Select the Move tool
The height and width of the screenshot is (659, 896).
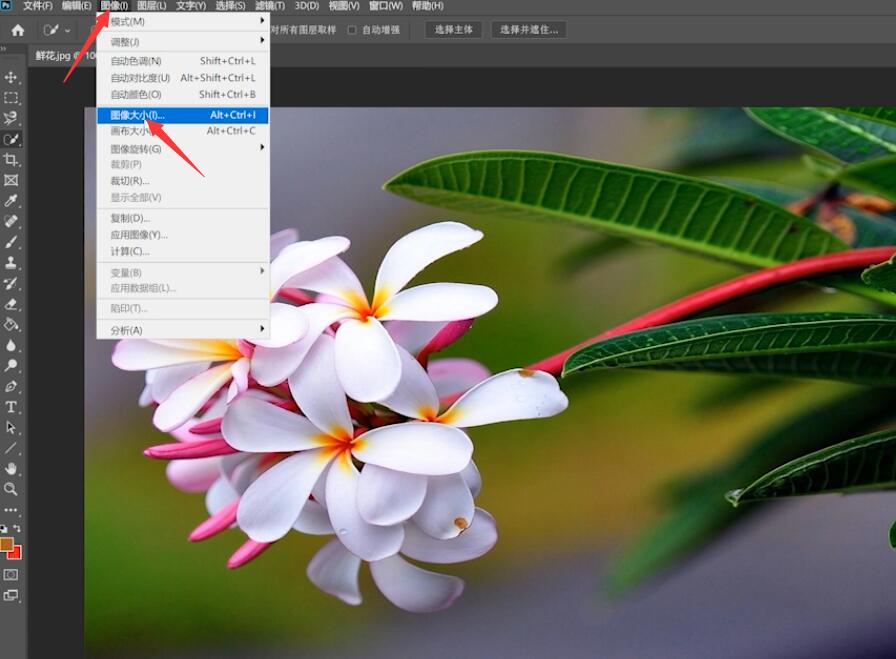(11, 77)
